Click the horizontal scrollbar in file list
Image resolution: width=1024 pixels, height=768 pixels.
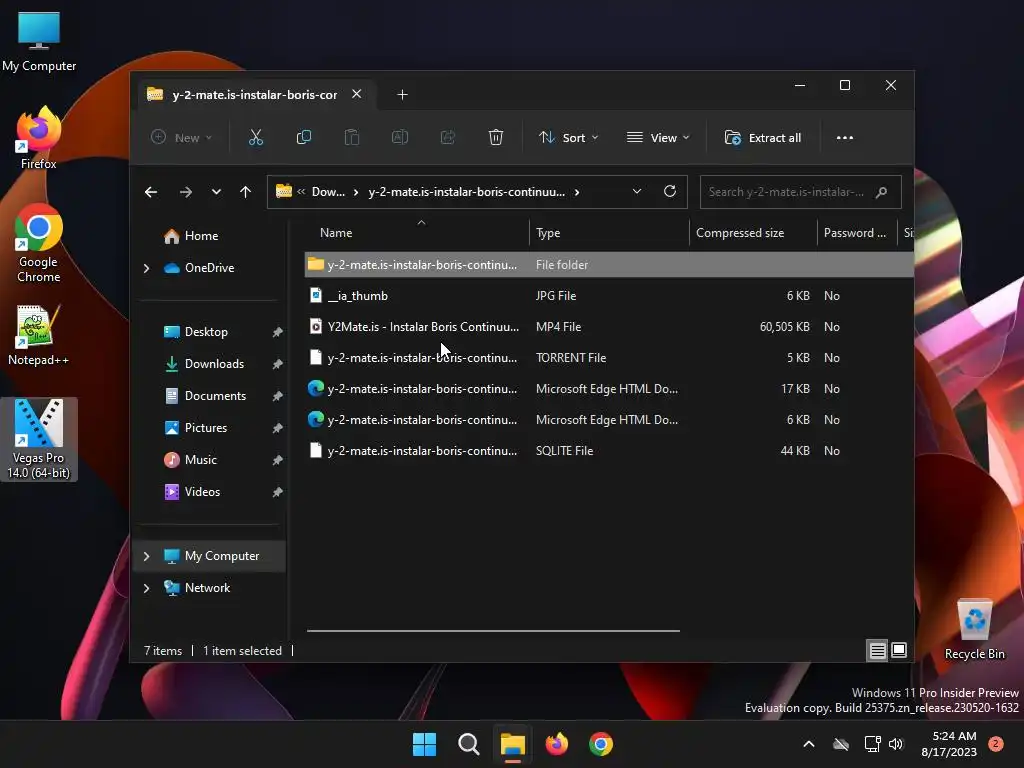pyautogui.click(x=493, y=631)
